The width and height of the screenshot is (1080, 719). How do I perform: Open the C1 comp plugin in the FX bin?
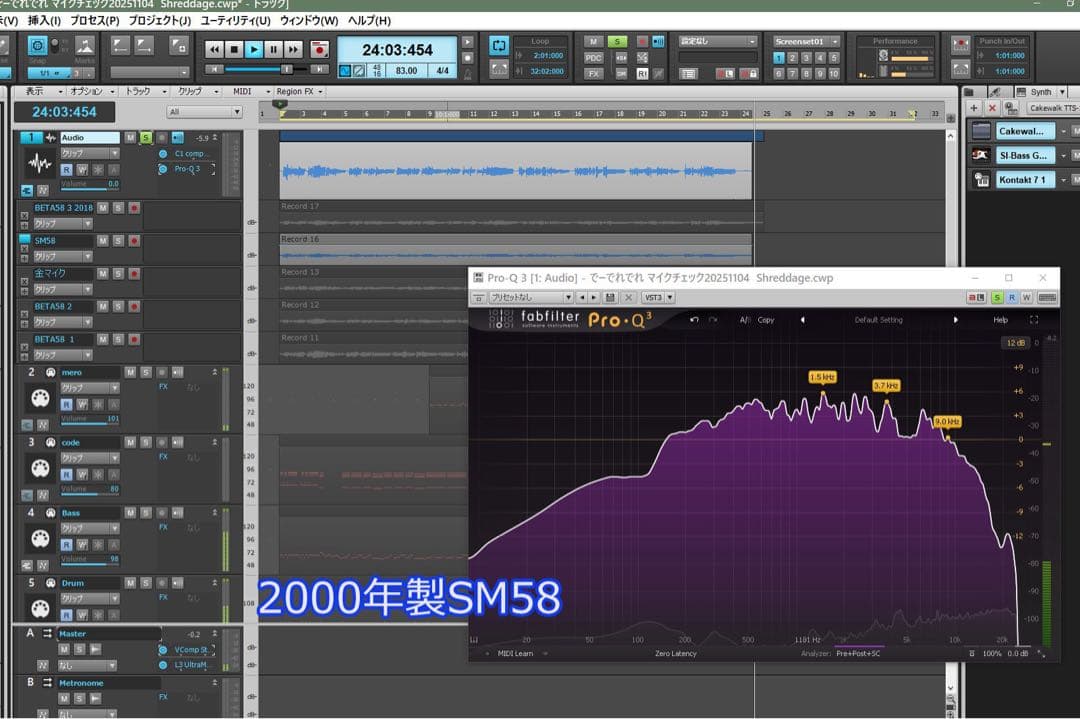(191, 155)
